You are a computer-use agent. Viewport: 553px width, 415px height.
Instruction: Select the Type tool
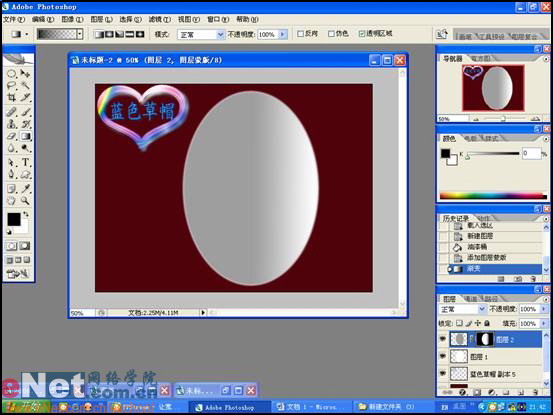pyautogui.click(x=25, y=163)
